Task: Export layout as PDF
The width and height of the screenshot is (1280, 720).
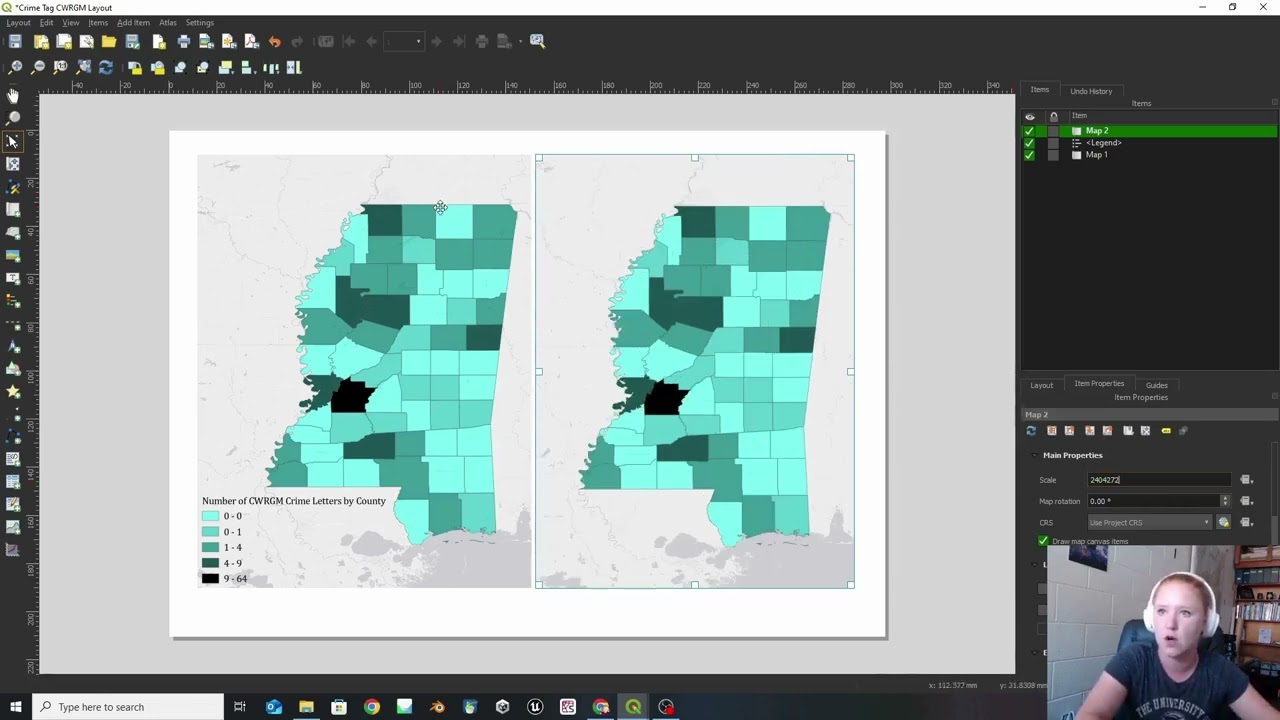Action: tap(251, 41)
